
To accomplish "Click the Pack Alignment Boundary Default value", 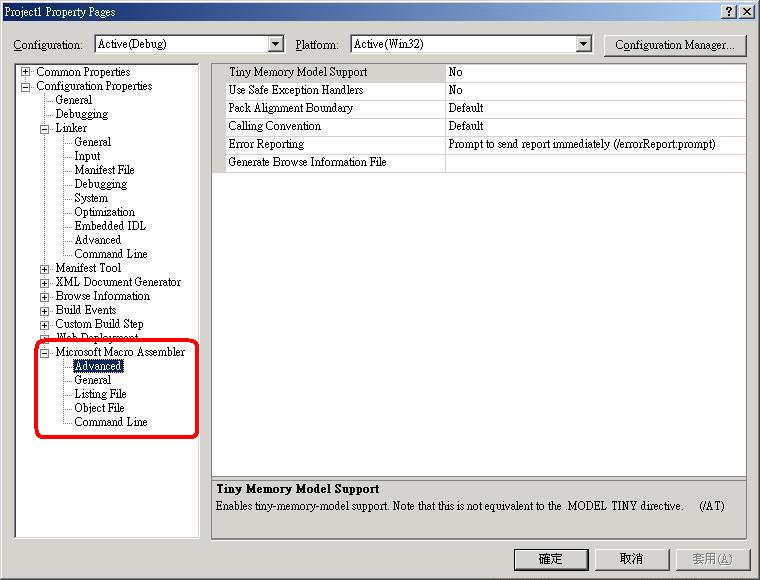I will pyautogui.click(x=596, y=109).
